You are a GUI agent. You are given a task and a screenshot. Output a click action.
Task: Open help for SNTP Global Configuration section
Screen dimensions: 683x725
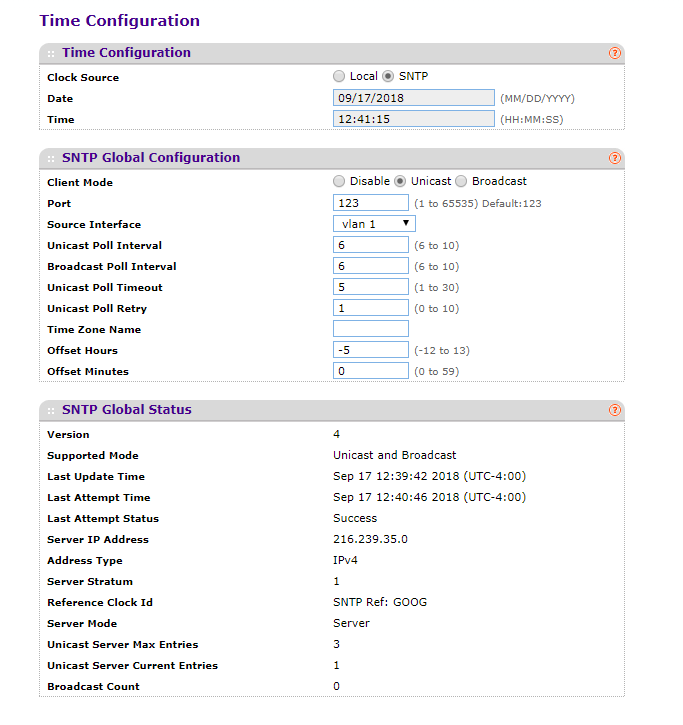point(615,158)
